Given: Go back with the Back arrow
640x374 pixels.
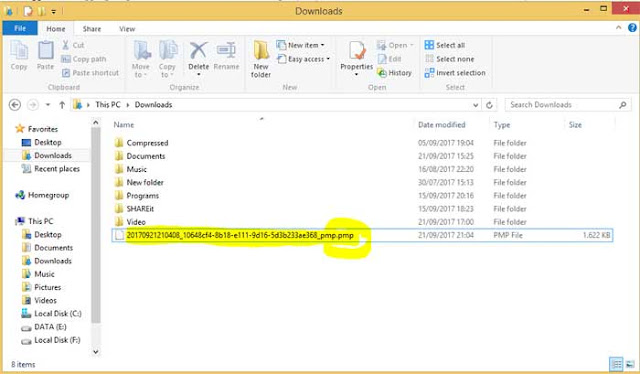Looking at the screenshot, I should click(x=15, y=105).
